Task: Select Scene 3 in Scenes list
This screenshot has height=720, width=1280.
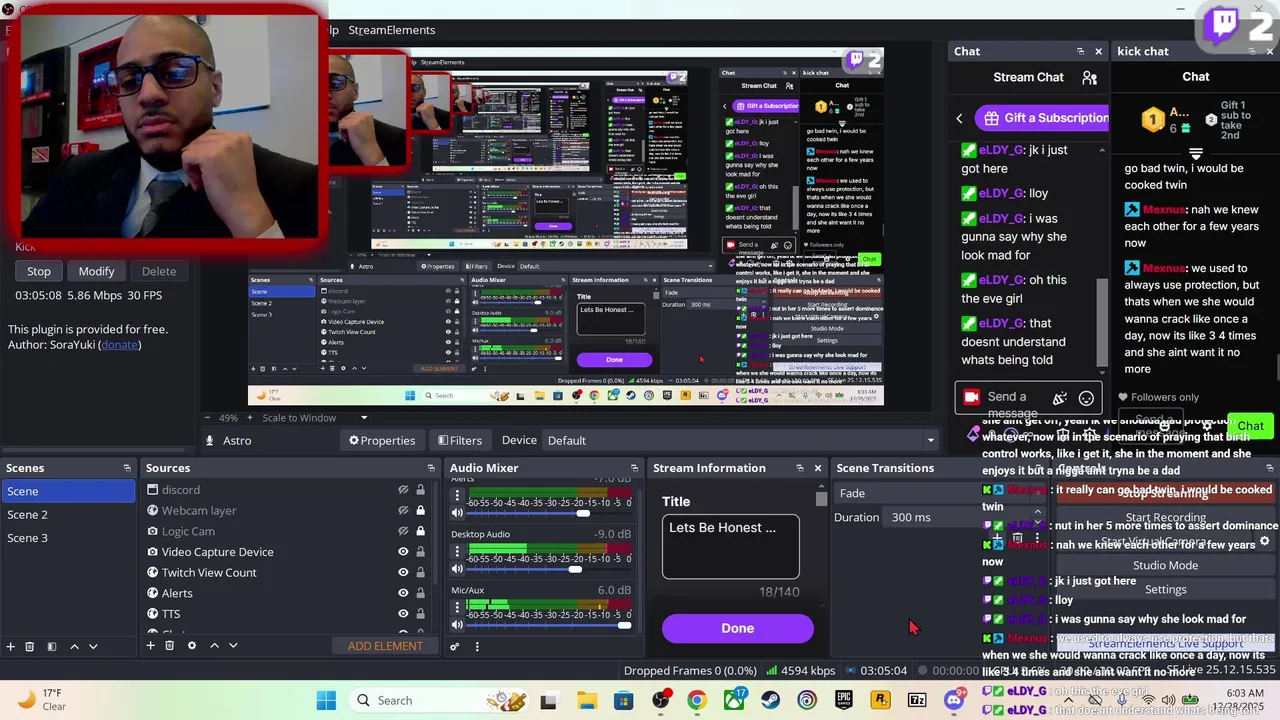Action: [x=68, y=538]
